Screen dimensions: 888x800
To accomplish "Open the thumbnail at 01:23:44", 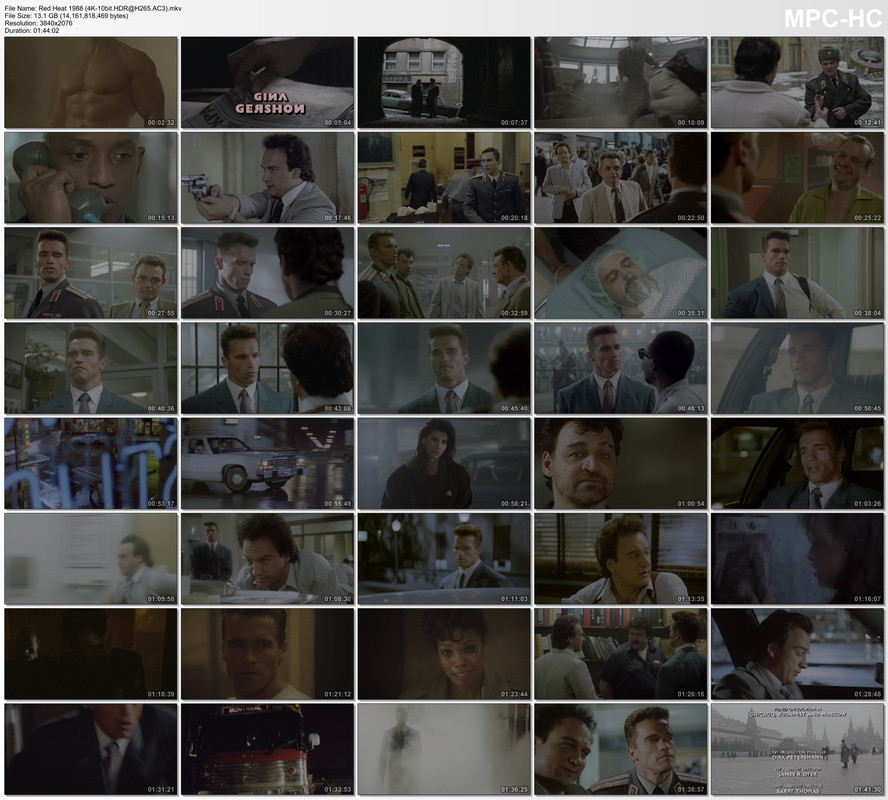I will (x=444, y=653).
